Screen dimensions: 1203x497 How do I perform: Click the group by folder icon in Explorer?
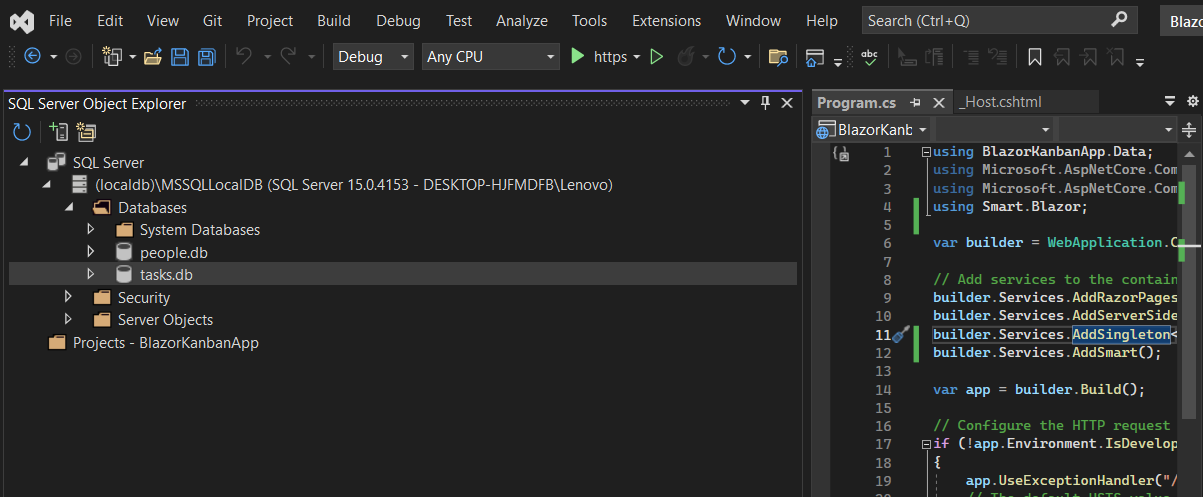[86, 132]
